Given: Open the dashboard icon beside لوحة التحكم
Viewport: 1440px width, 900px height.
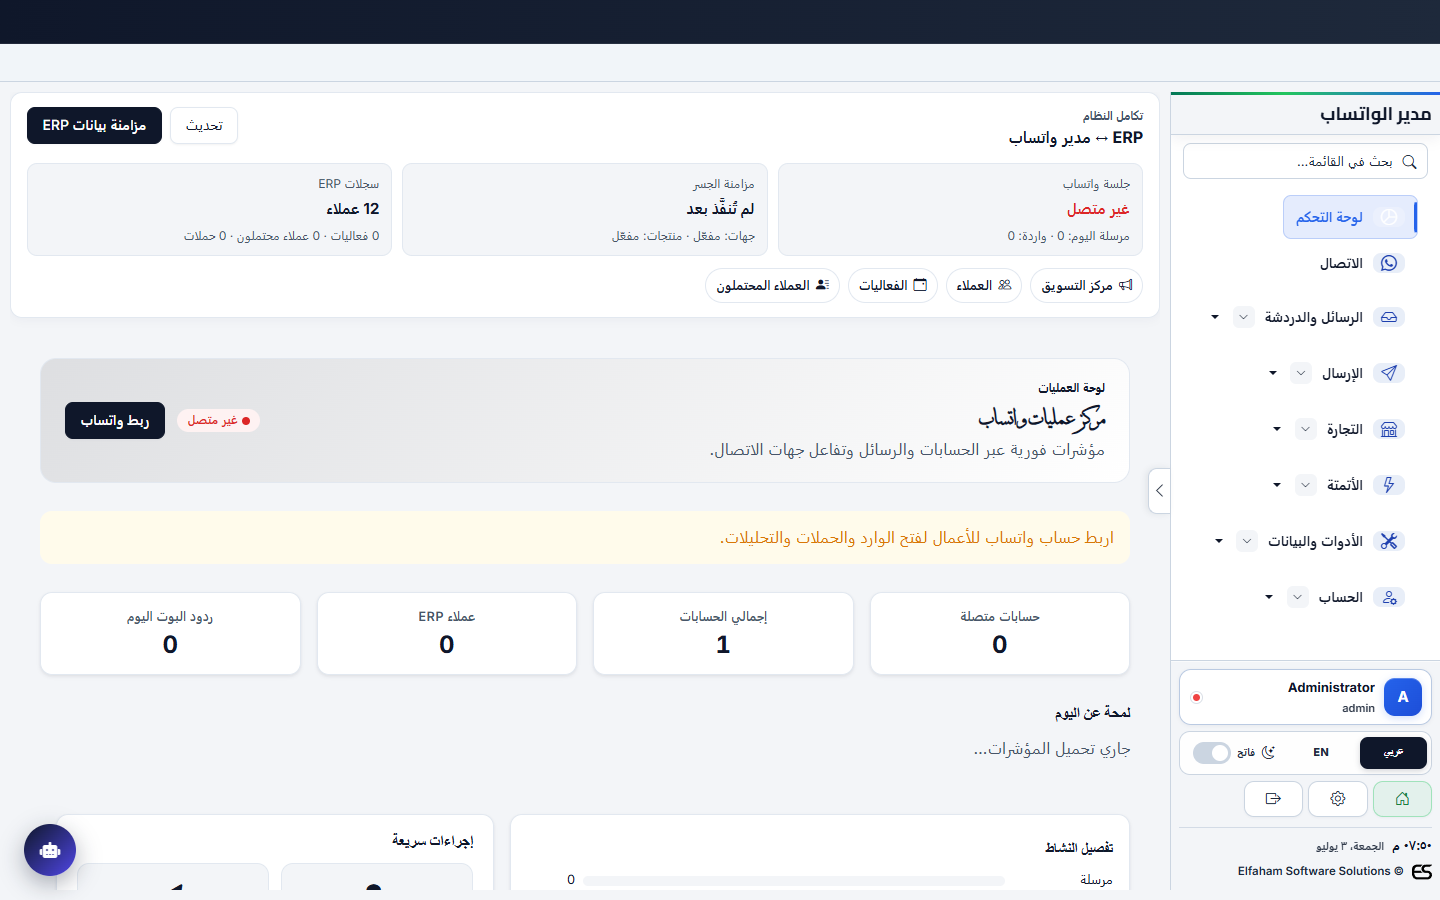Looking at the screenshot, I should coord(1389,217).
